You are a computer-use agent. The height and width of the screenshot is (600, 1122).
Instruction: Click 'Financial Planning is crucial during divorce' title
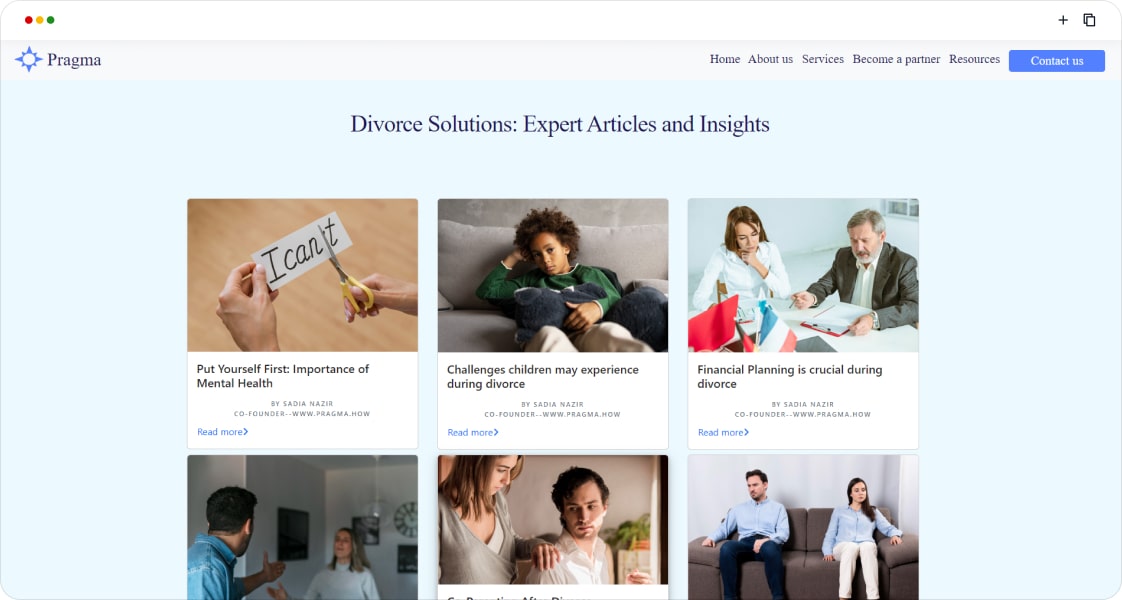[789, 377]
